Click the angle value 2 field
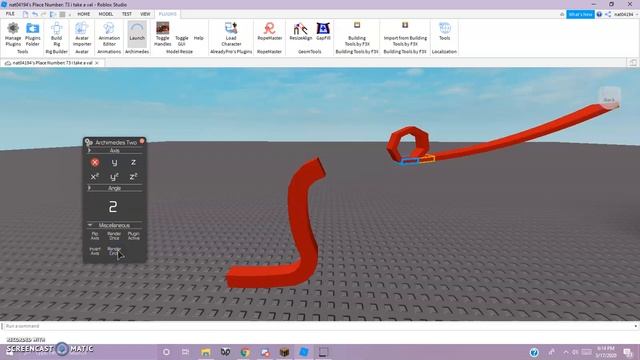Image resolution: width=640 pixels, height=360 pixels. point(113,207)
